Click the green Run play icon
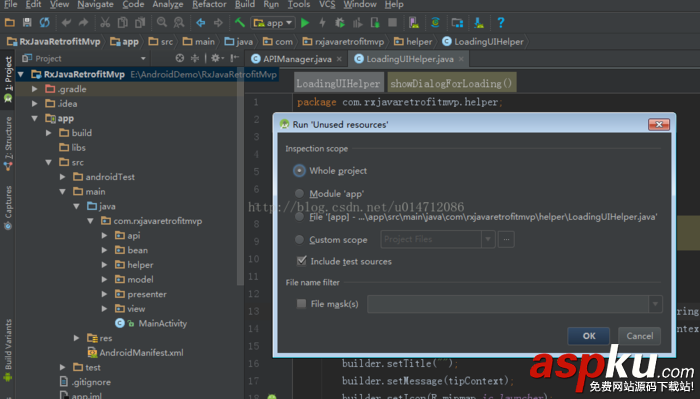The width and height of the screenshot is (700, 399). [305, 23]
